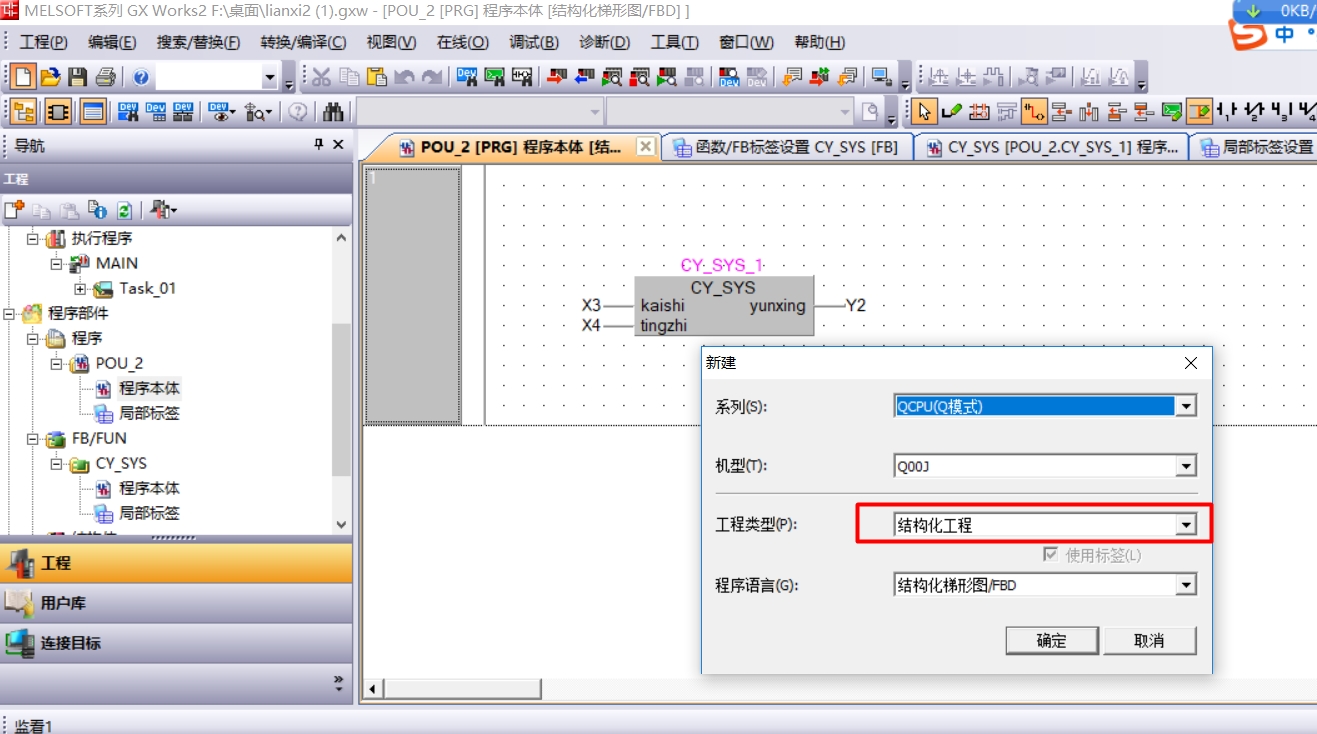
Task: Click the blue Help question mark icon
Action: [x=141, y=77]
